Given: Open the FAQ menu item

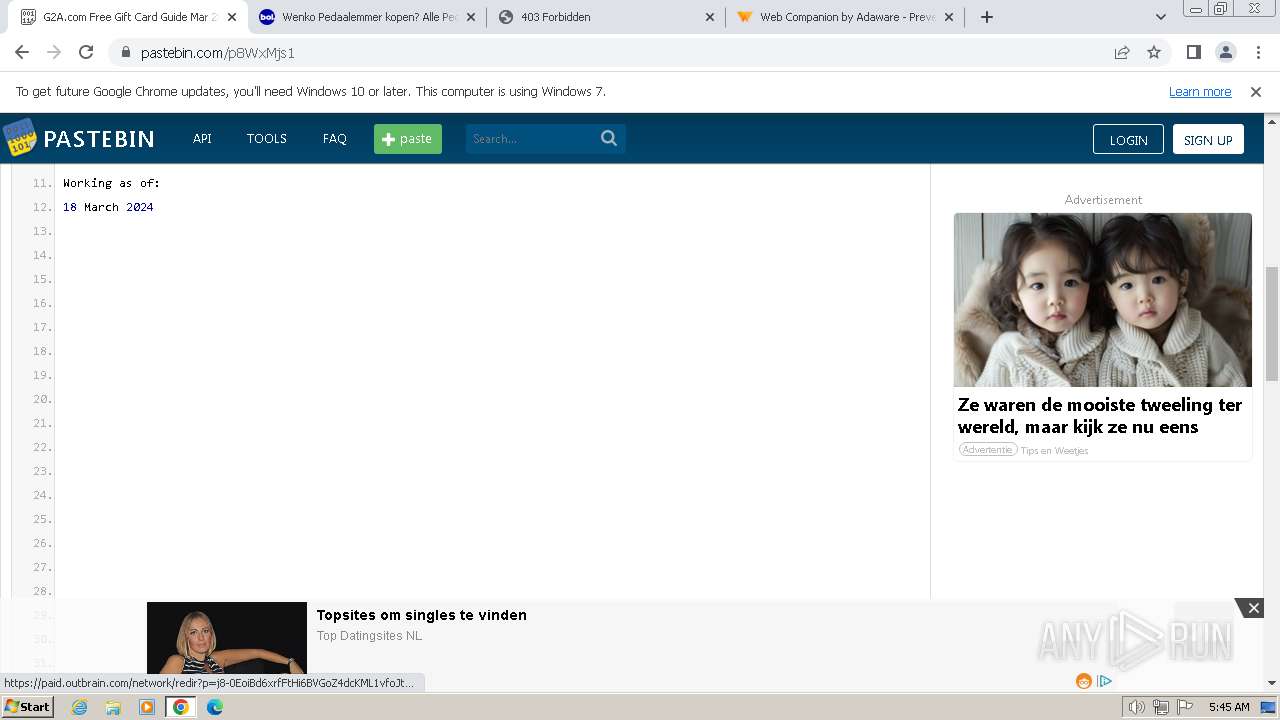Looking at the screenshot, I should pos(335,139).
